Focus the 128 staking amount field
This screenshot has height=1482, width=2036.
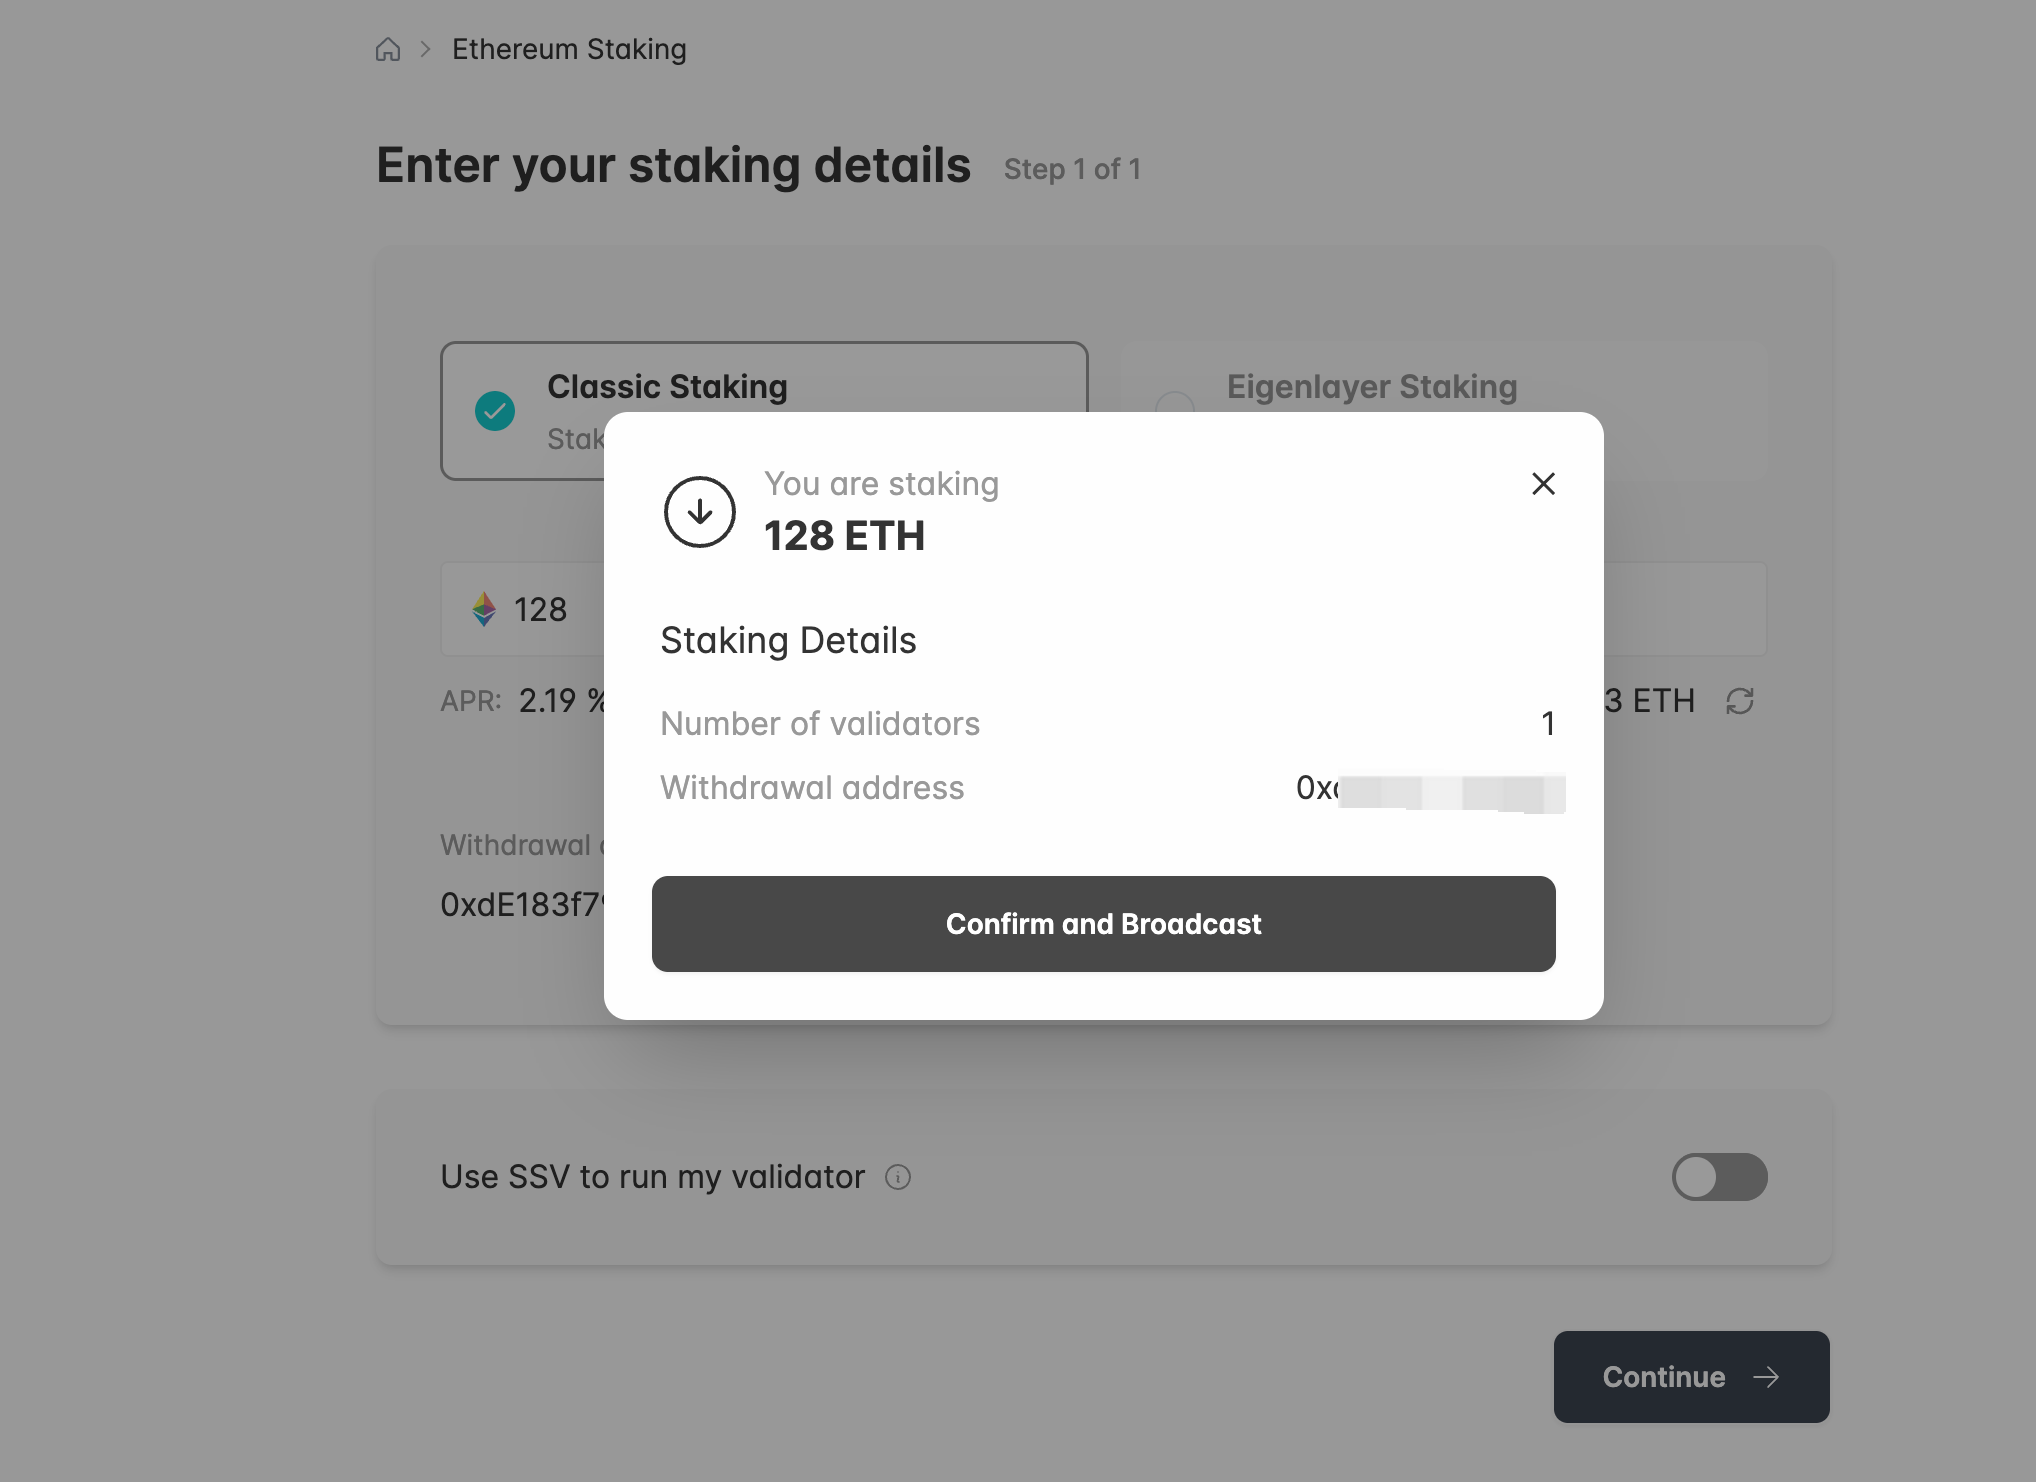click(541, 609)
